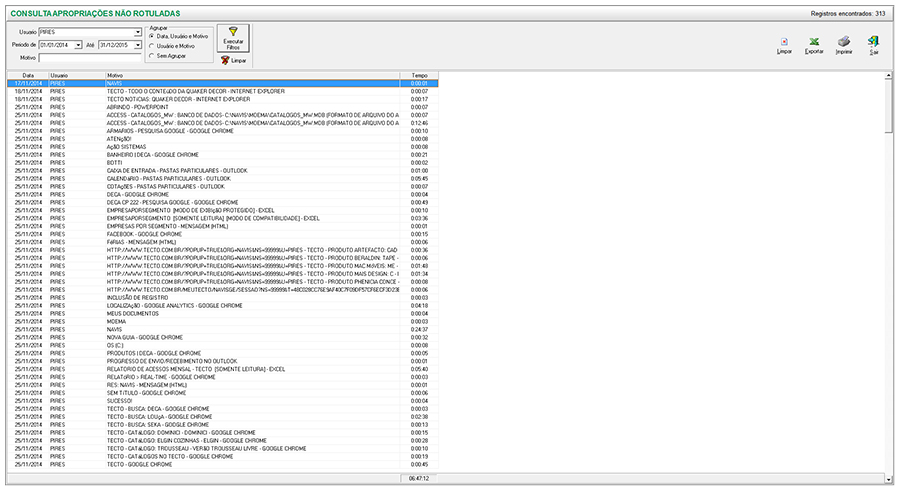Image resolution: width=900 pixels, height=490 pixels.
Task: Select the 'OS (C:)' row
Action: click(x=223, y=345)
